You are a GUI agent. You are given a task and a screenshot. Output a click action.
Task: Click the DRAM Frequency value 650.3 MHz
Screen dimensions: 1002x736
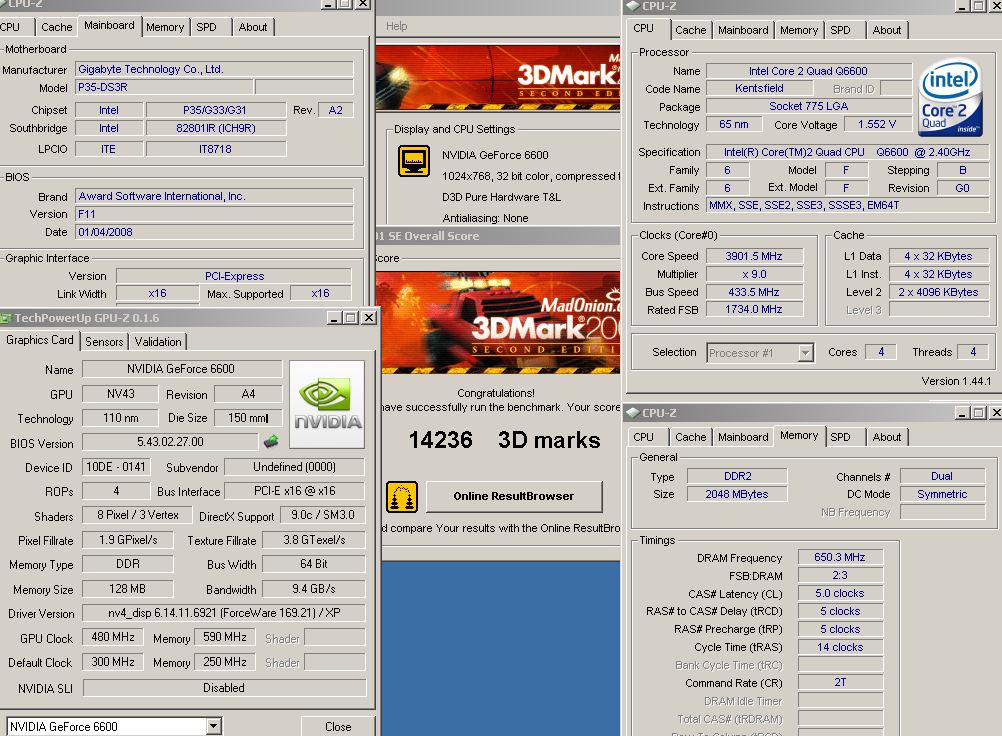click(x=840, y=557)
